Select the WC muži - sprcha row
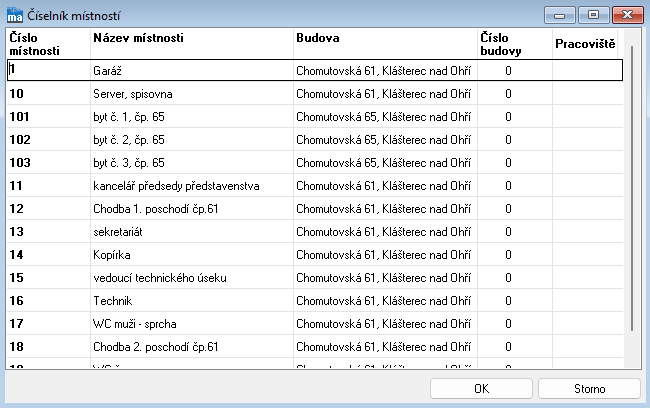The height and width of the screenshot is (408, 650). pos(315,323)
